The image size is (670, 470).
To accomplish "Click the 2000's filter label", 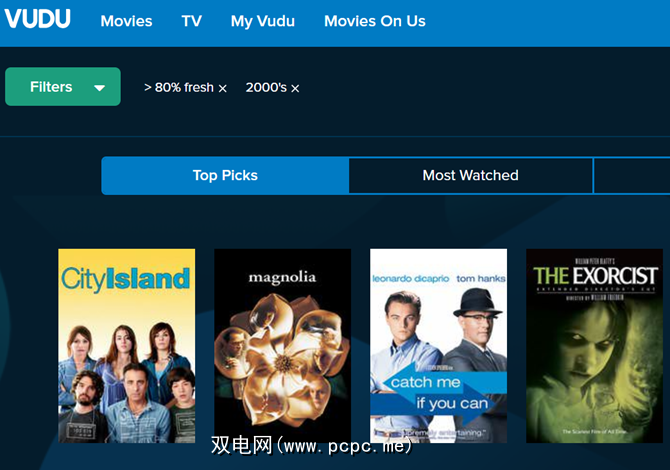I will pyautogui.click(x=266, y=88).
